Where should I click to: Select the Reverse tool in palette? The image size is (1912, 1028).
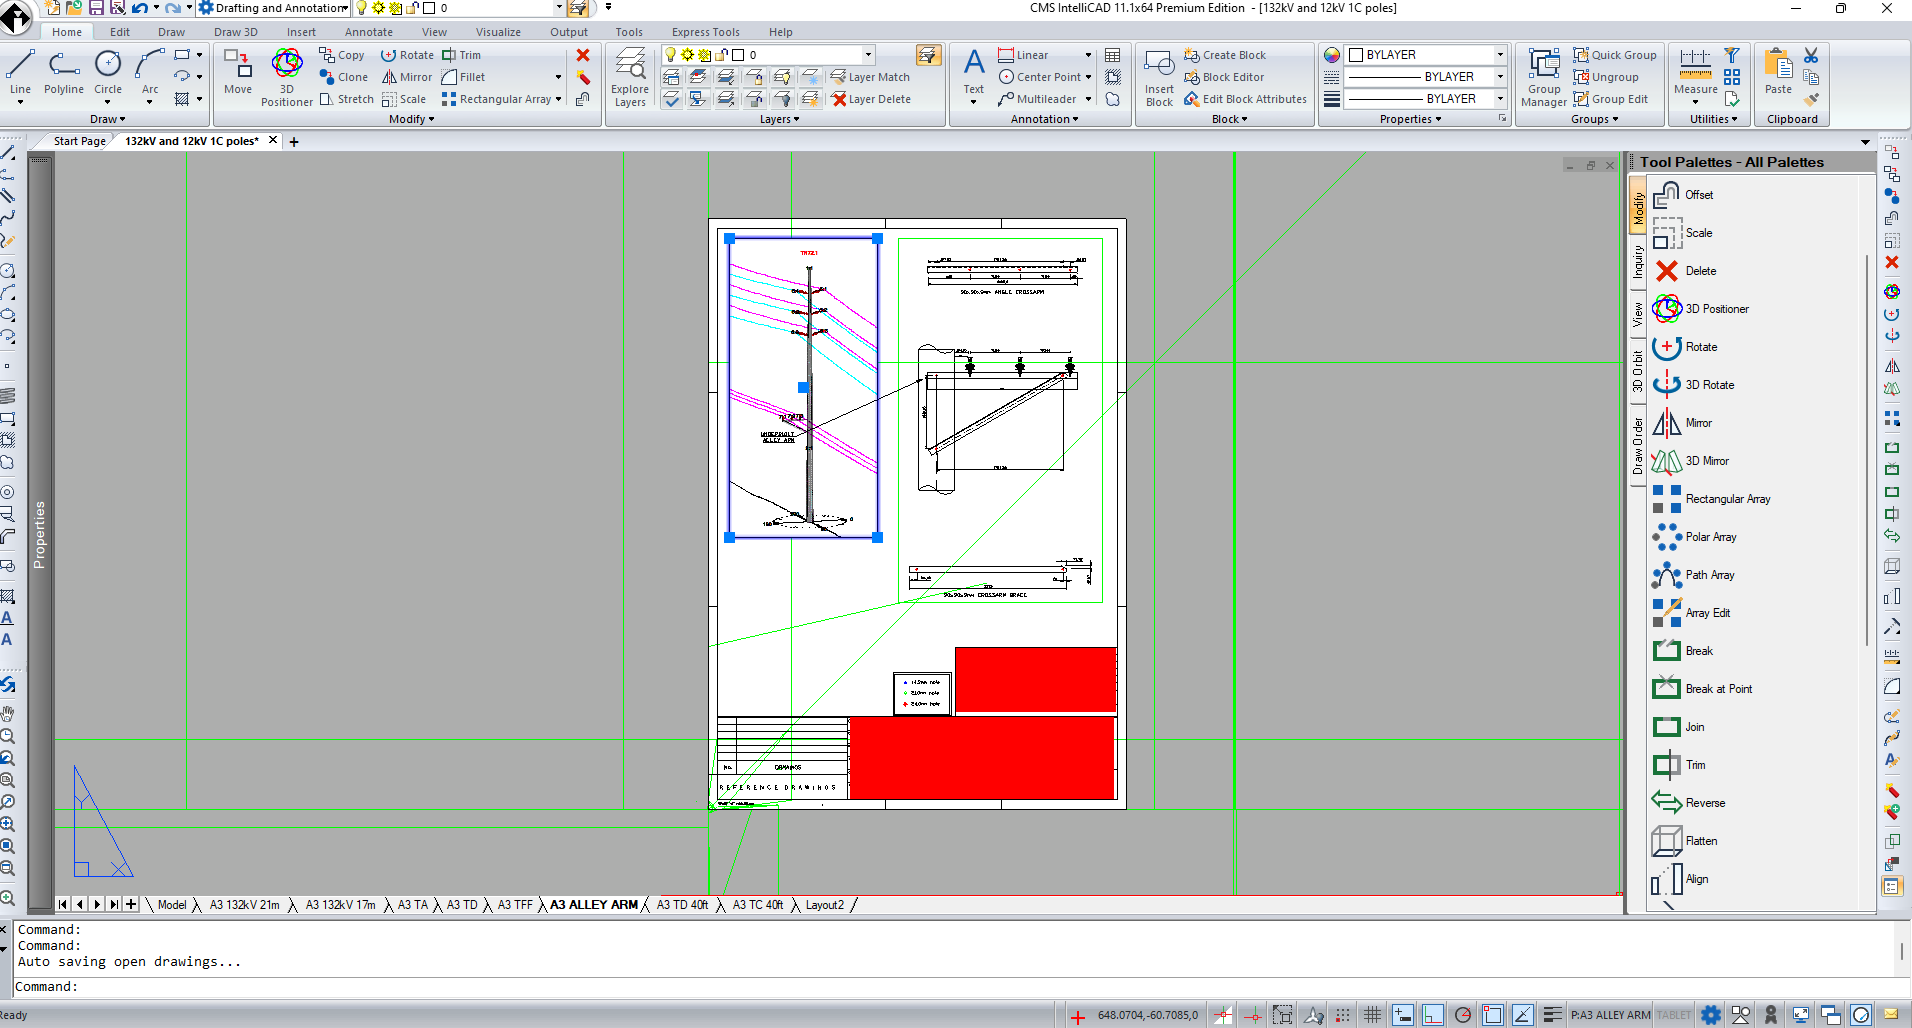tap(1689, 803)
